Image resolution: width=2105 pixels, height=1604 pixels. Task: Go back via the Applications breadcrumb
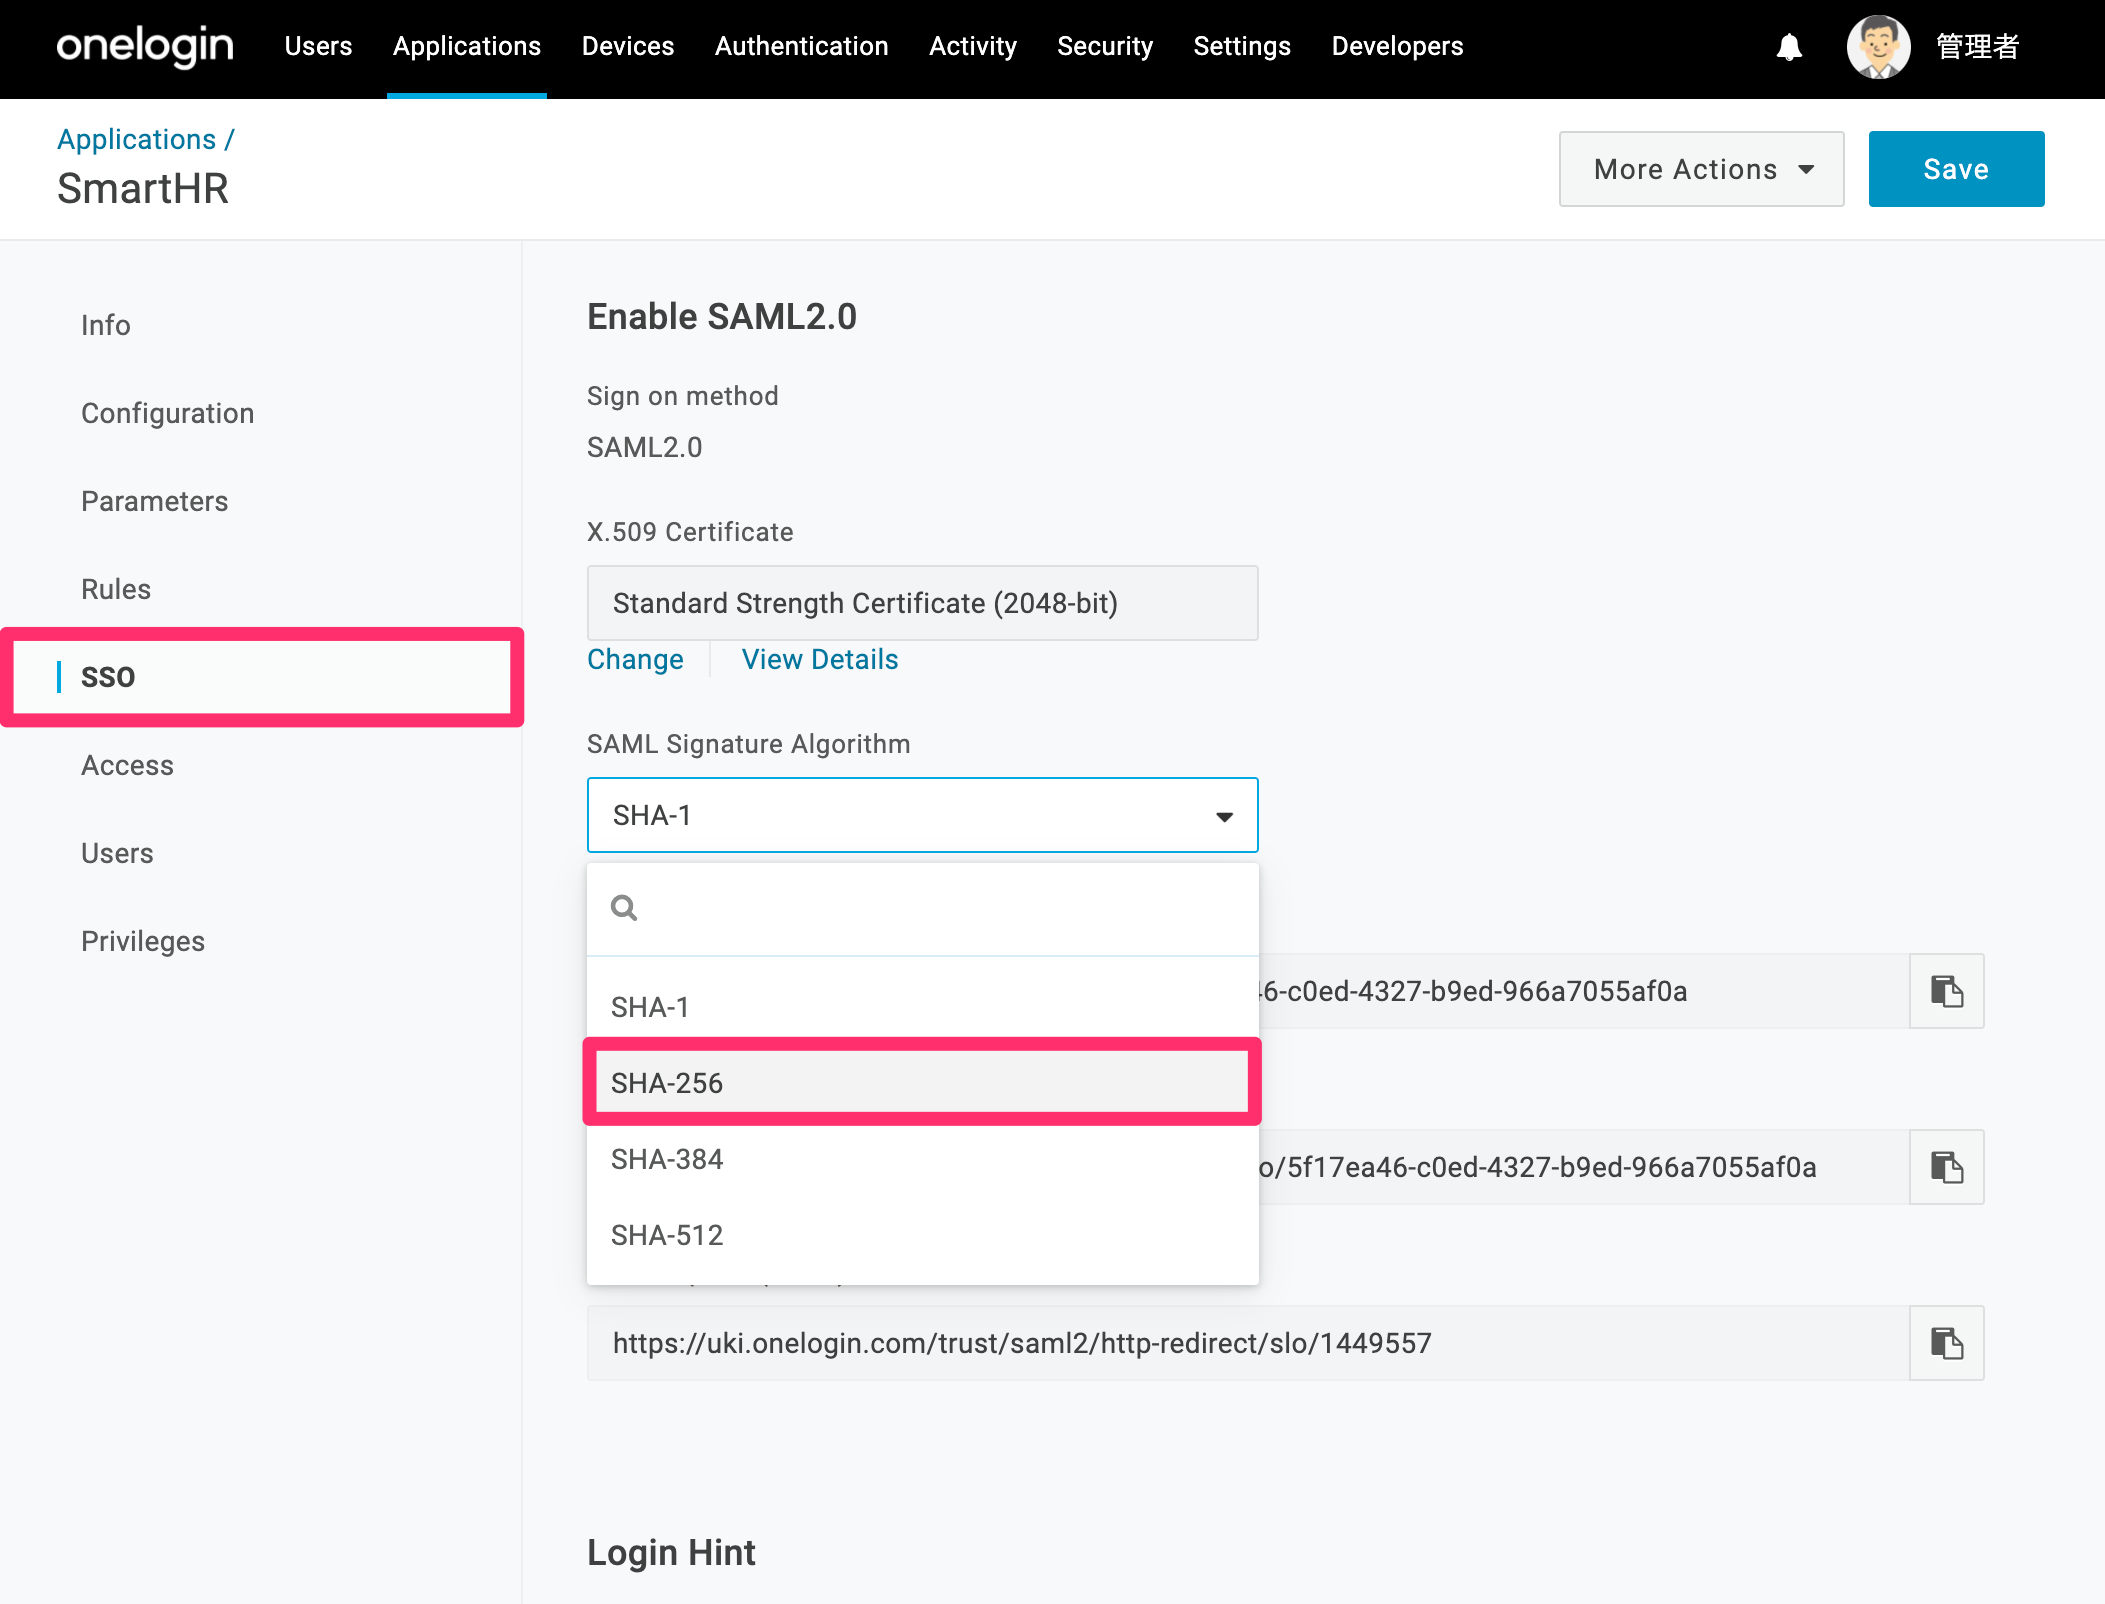(x=136, y=139)
